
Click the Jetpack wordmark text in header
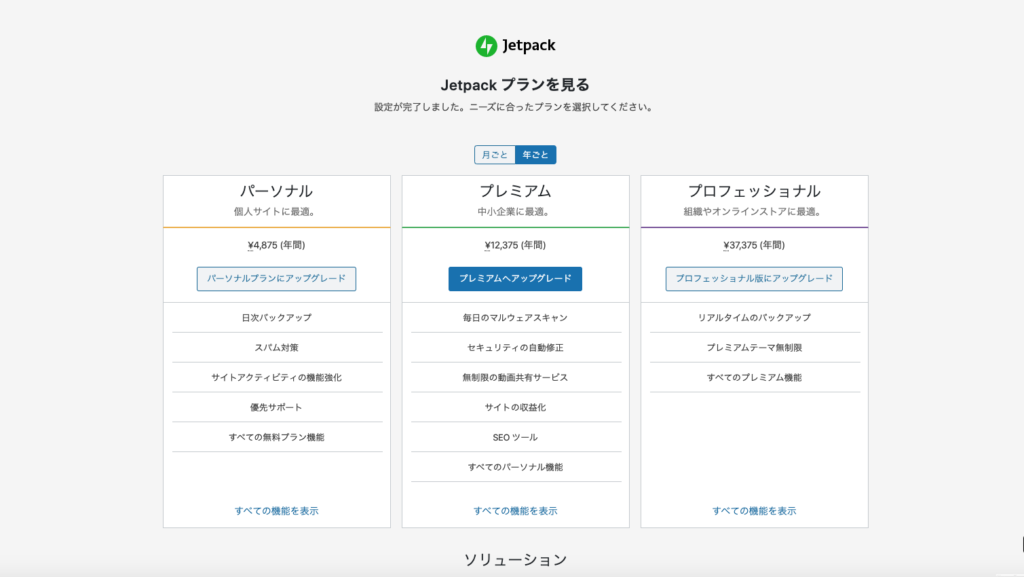pos(528,46)
